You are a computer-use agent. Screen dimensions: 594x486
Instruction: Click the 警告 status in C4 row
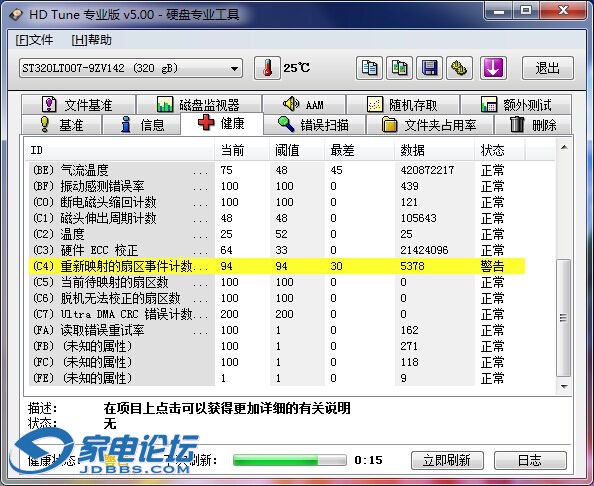[492, 266]
